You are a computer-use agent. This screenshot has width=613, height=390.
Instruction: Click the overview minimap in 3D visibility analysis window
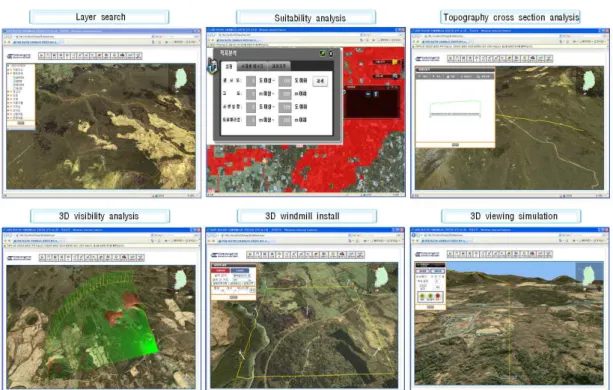pyautogui.click(x=181, y=279)
